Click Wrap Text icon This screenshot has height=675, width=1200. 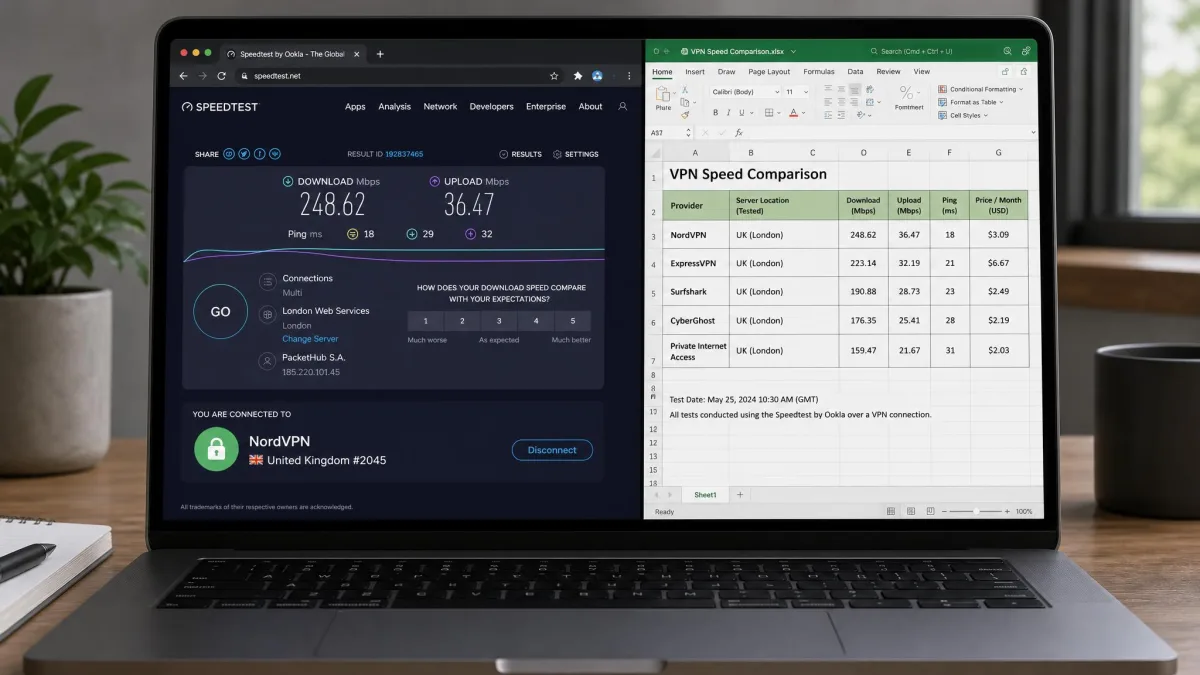[870, 89]
